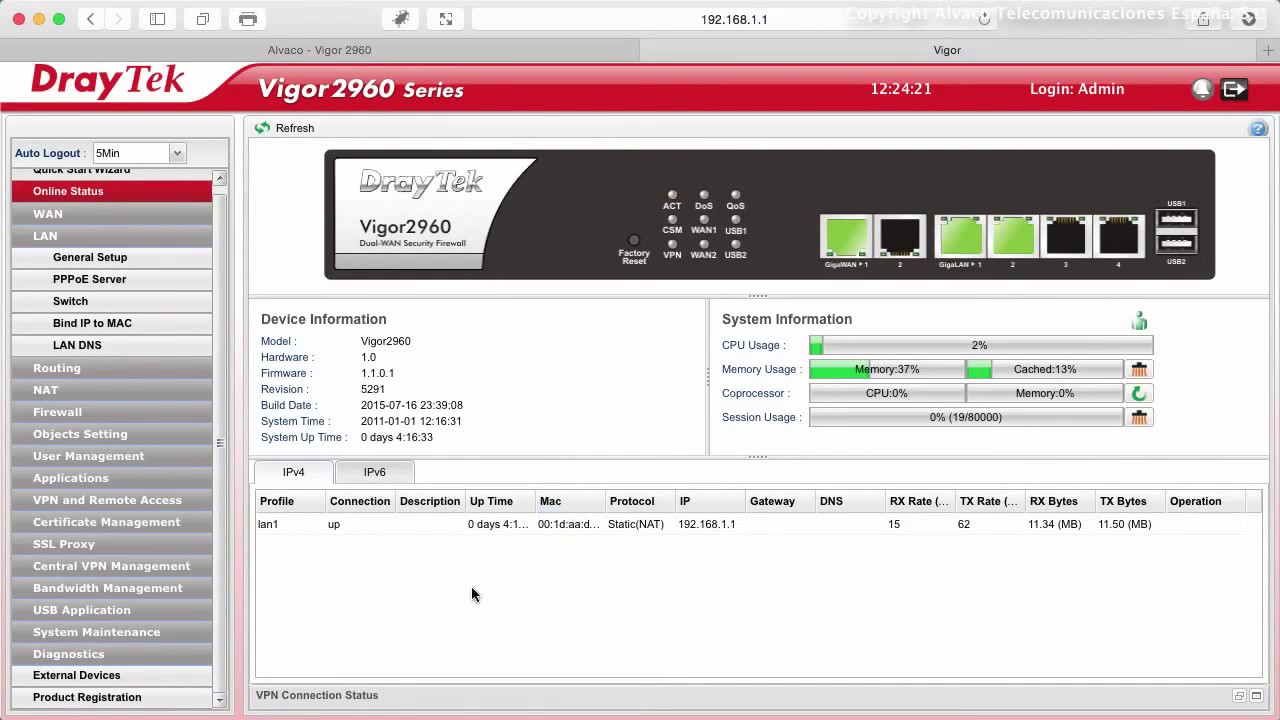
Task: Open USB Application section
Action: point(112,610)
